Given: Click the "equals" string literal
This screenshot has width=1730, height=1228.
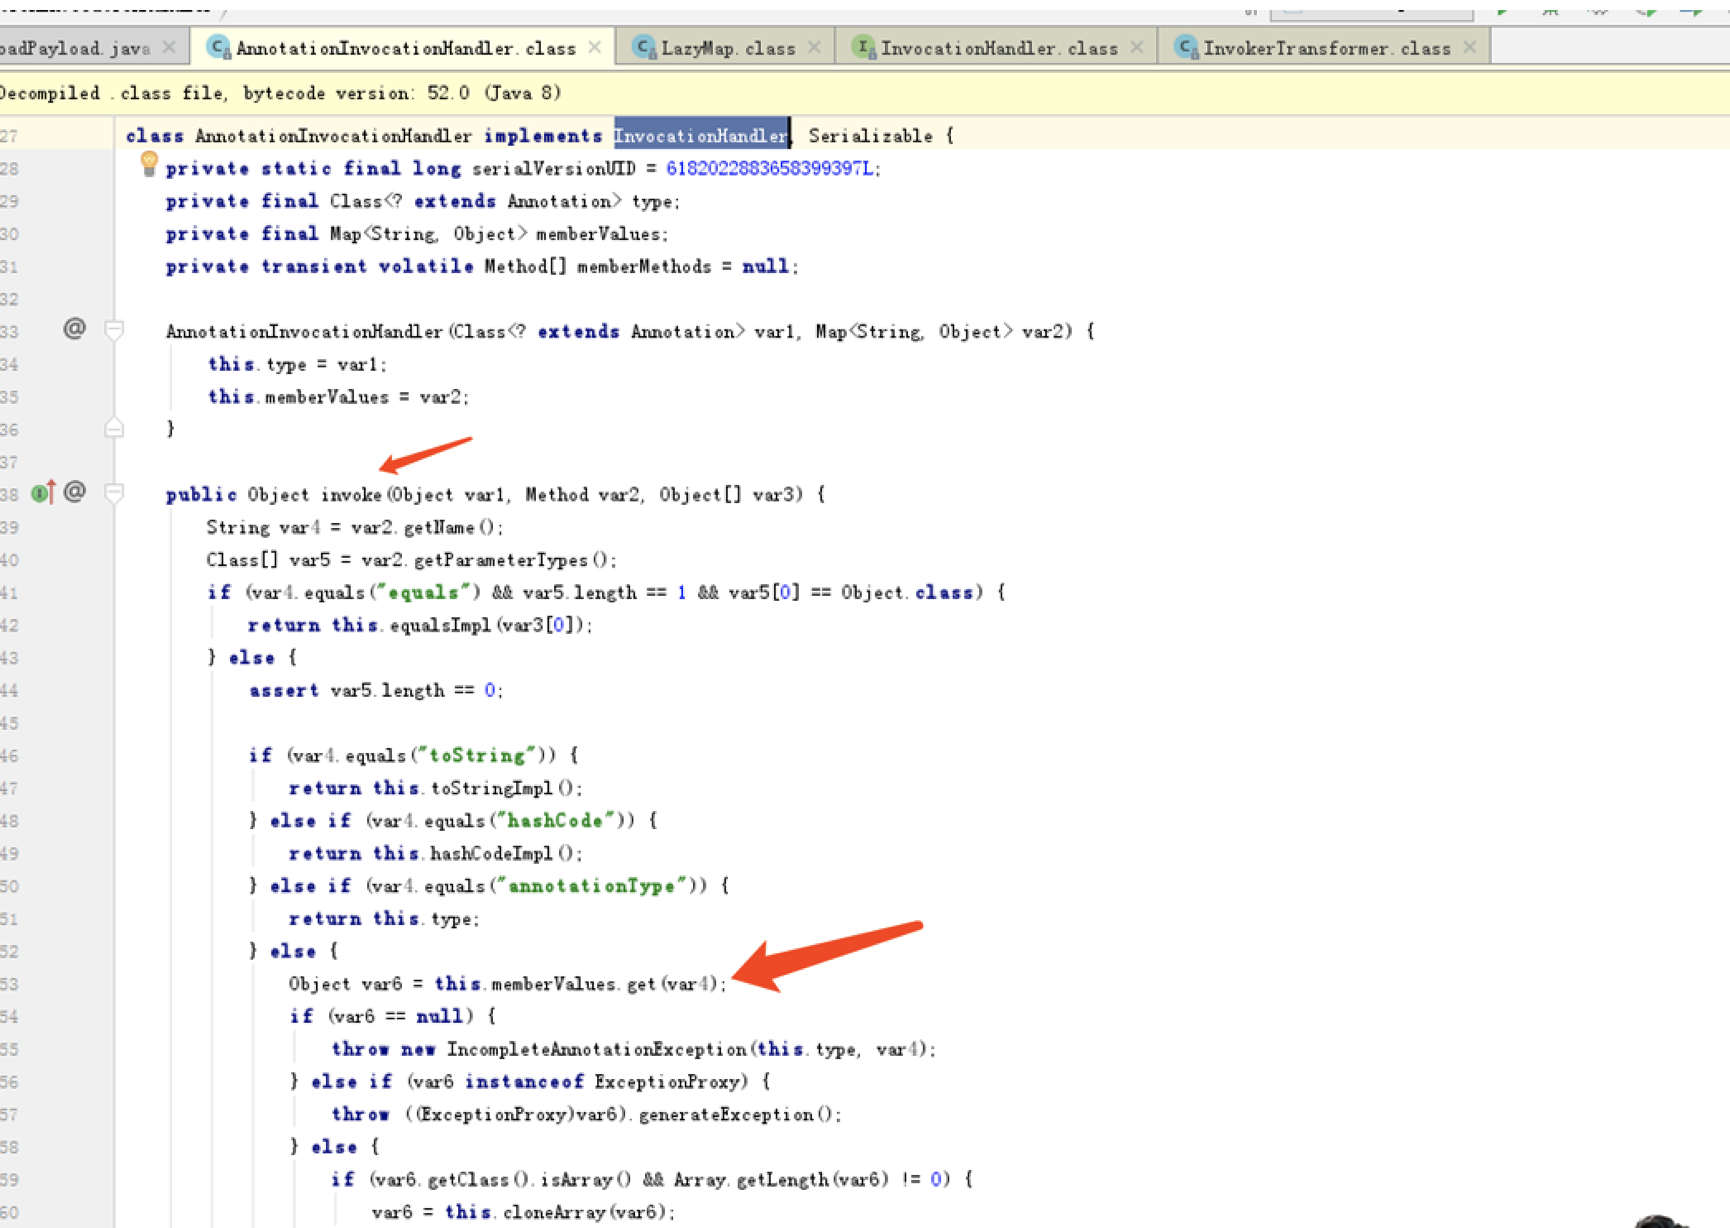Looking at the screenshot, I should (x=422, y=593).
